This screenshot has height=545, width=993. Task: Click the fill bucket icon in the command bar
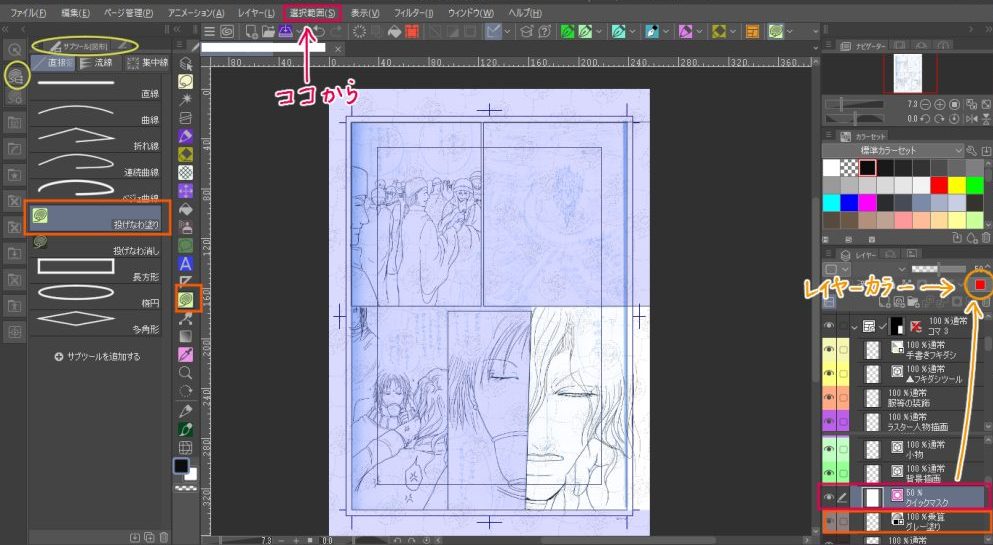pyautogui.click(x=395, y=31)
